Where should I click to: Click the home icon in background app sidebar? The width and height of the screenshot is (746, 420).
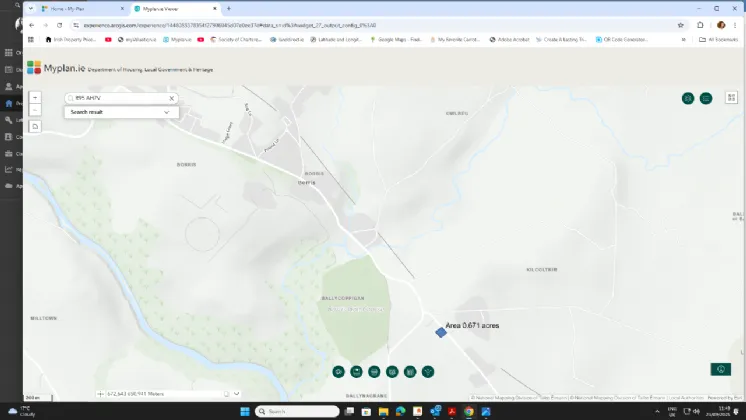[9, 103]
